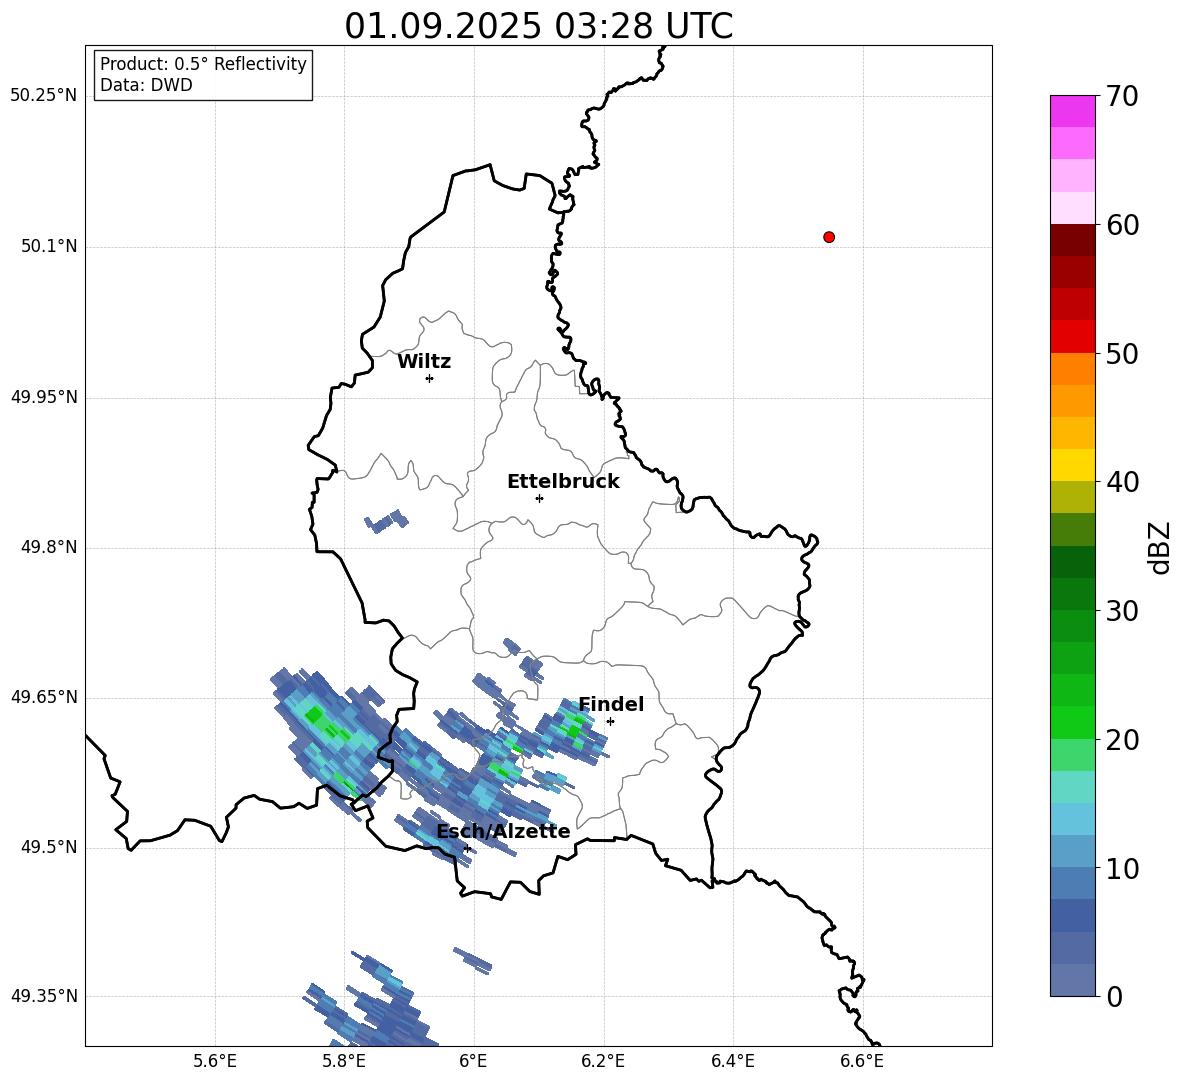Screen dimensions: 1184x1081
Task: Click the 'Data: DWD' source text
Action: tap(146, 85)
